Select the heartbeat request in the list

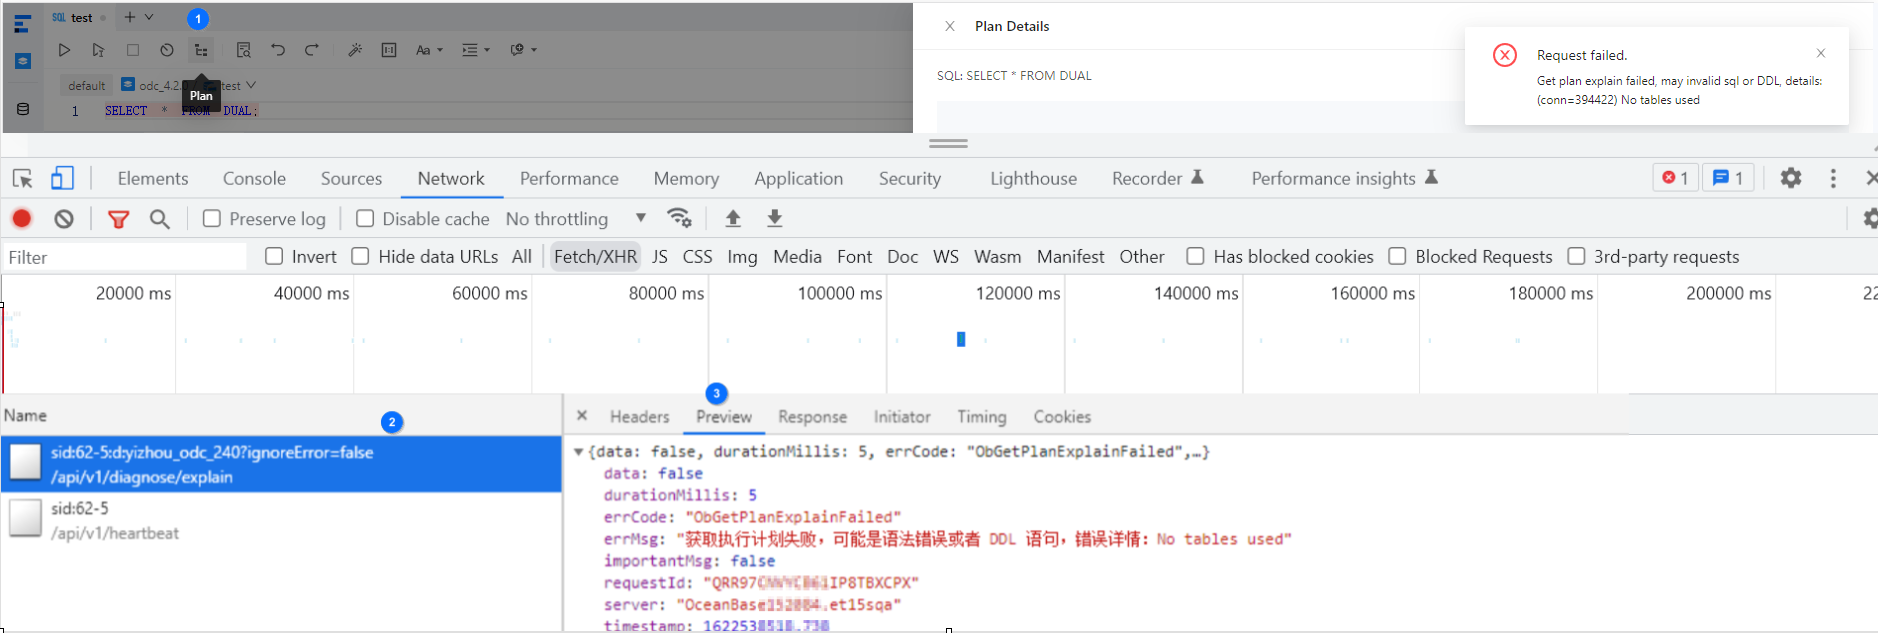point(115,520)
